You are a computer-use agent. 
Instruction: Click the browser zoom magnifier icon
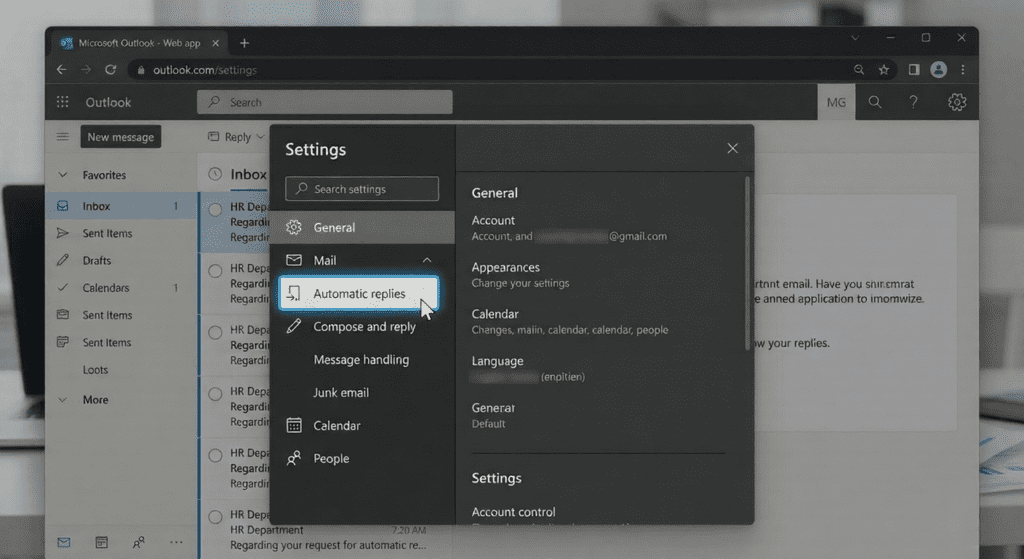(x=859, y=69)
